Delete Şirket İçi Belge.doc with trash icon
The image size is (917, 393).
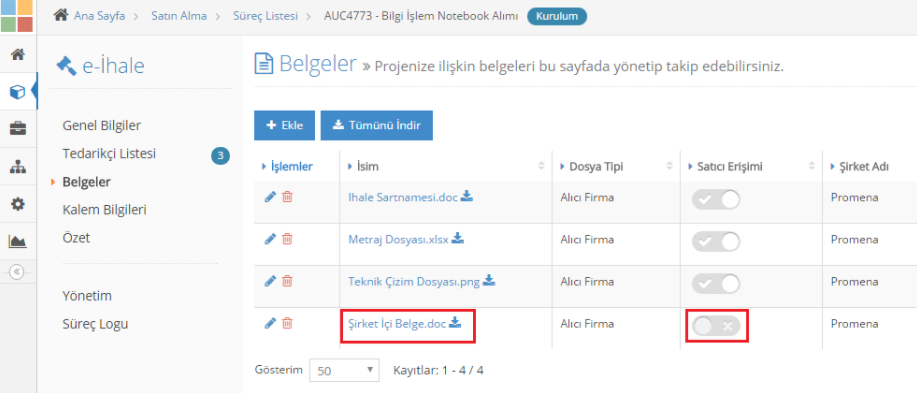point(287,322)
